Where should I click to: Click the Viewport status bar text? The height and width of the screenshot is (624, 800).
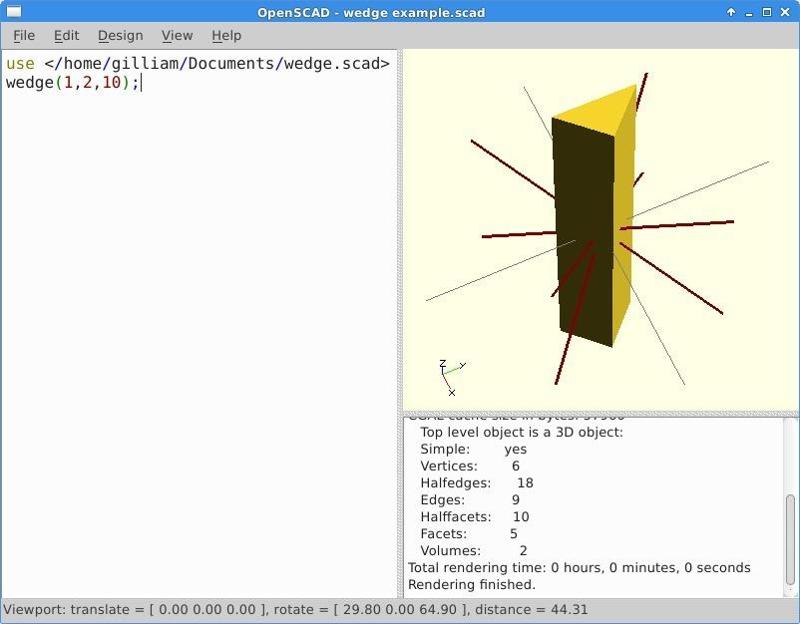coord(295,610)
